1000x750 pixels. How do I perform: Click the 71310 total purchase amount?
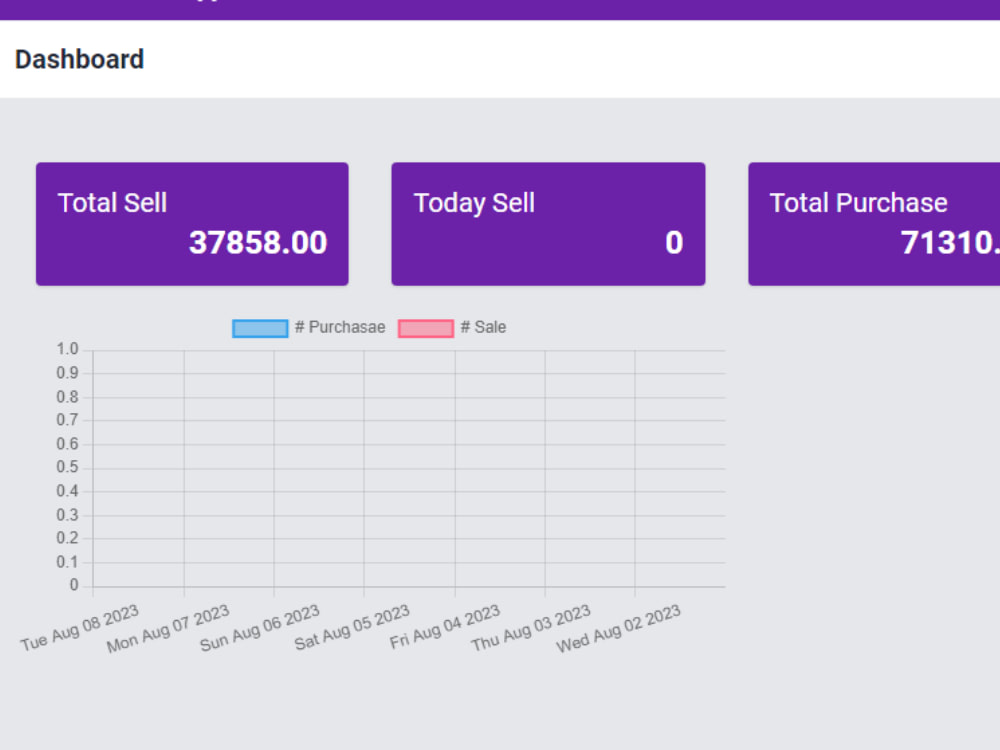[x=950, y=242]
